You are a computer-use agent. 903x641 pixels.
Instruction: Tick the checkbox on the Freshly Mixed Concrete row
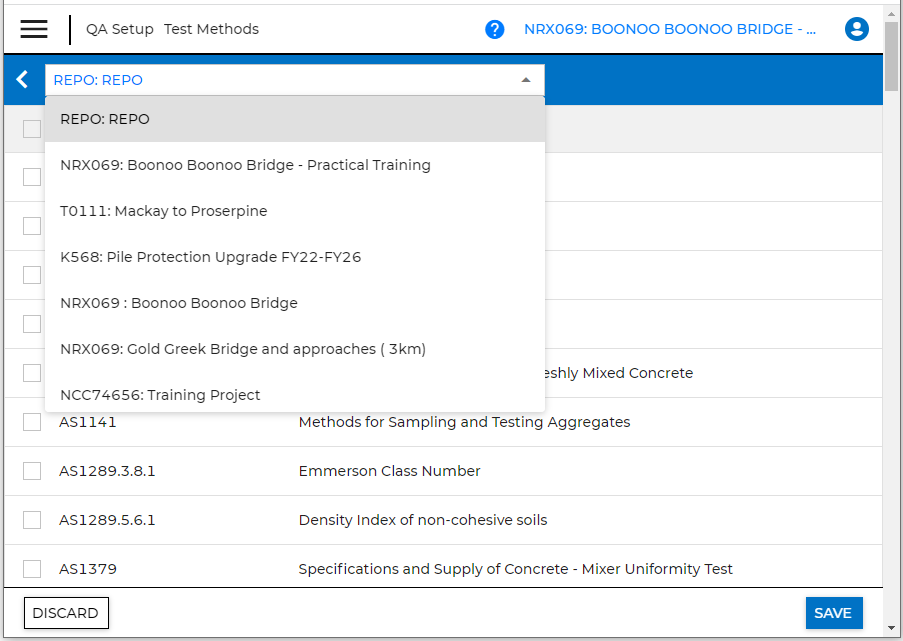32,373
